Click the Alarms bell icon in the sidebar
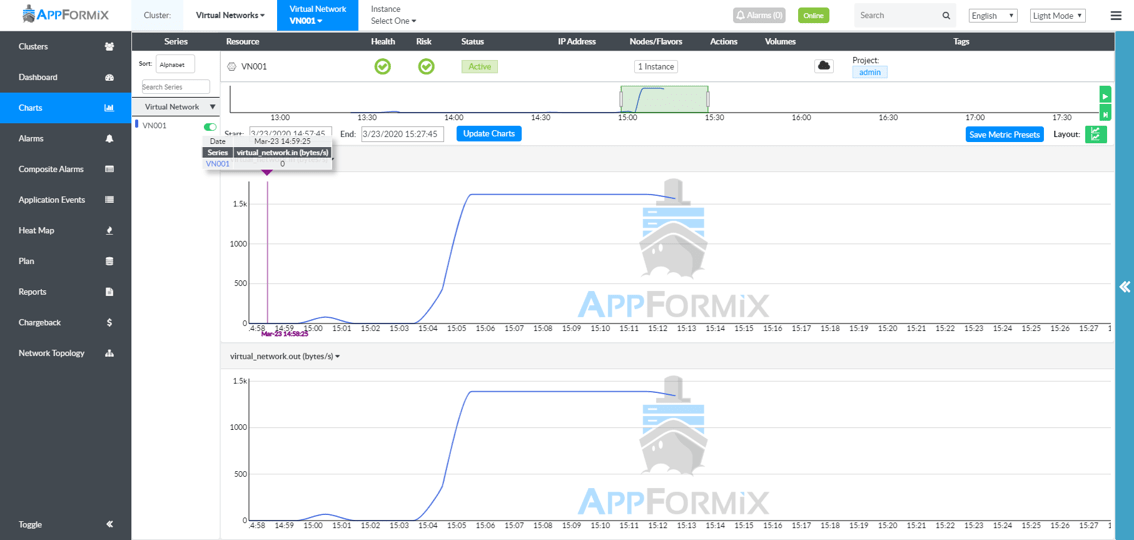 pos(109,138)
